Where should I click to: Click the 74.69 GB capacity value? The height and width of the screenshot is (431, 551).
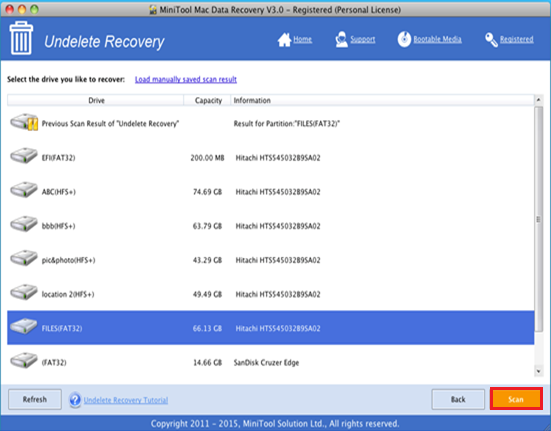(207, 192)
